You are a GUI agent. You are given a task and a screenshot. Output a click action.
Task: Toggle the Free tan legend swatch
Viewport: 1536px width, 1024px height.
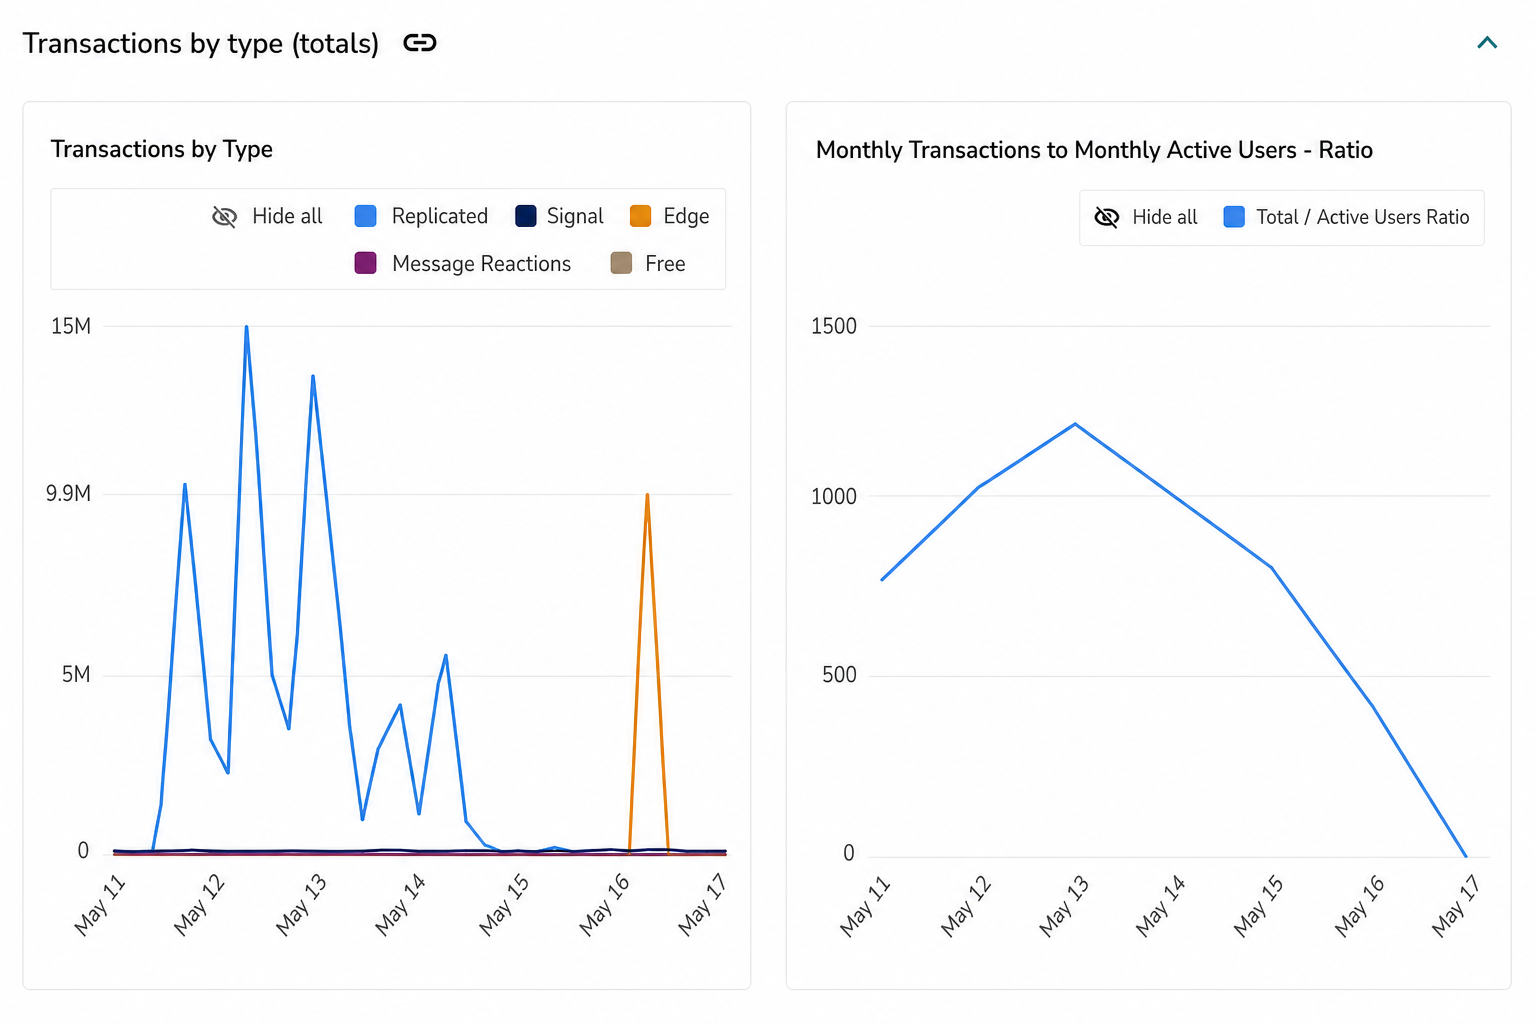coord(621,263)
